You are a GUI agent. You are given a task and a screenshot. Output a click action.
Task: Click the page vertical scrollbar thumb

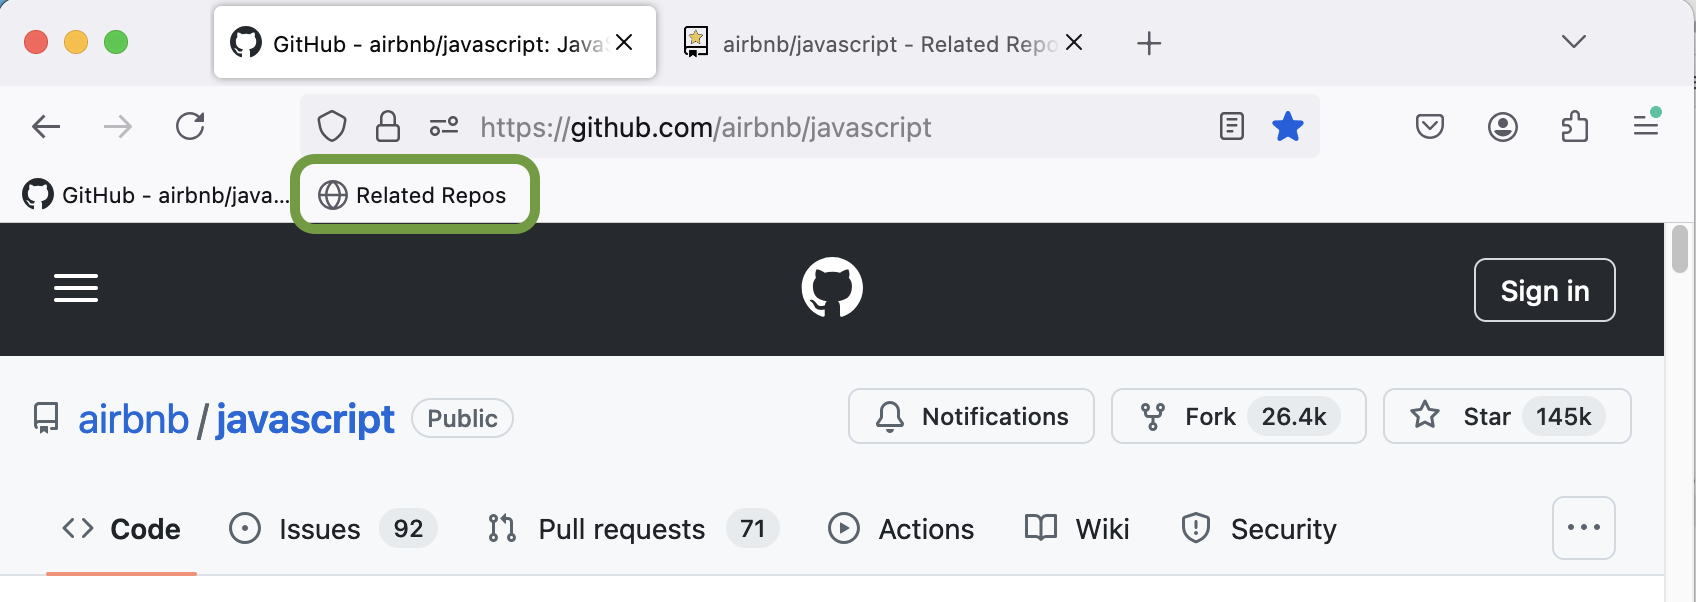(1680, 248)
